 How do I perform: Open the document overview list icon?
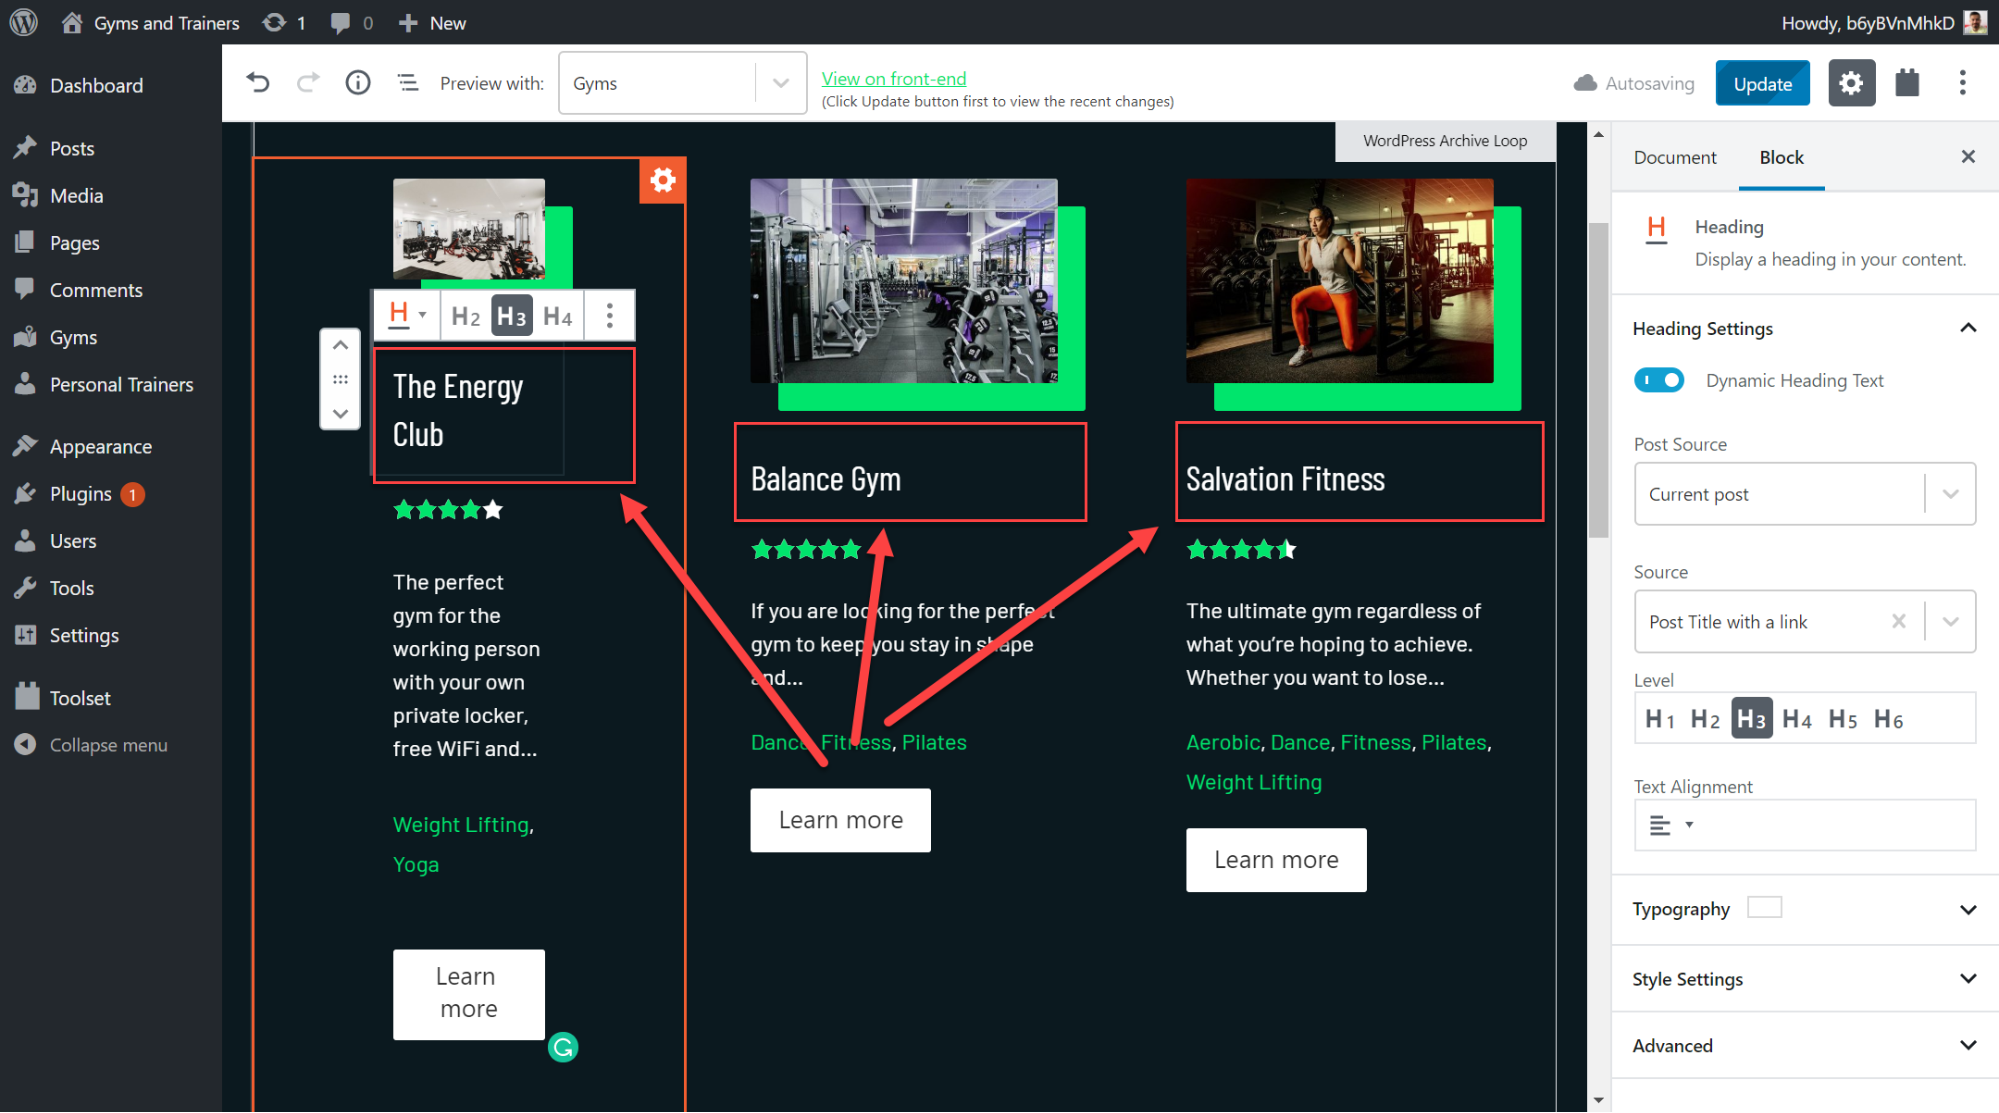pyautogui.click(x=407, y=82)
